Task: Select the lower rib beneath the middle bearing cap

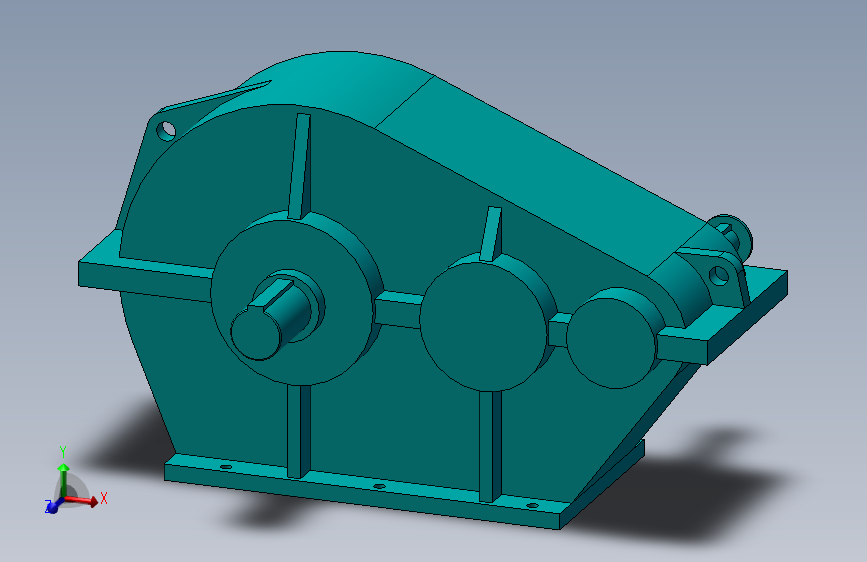Action: point(490,446)
